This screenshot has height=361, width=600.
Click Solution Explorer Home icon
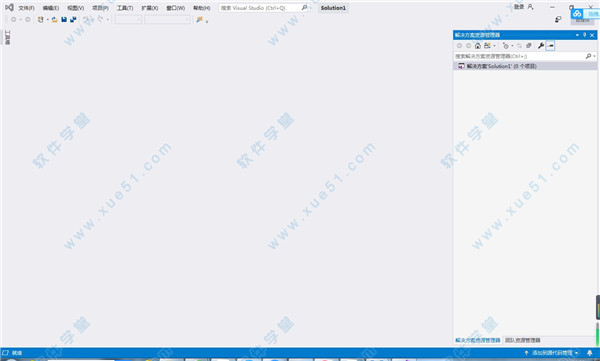tap(478, 46)
